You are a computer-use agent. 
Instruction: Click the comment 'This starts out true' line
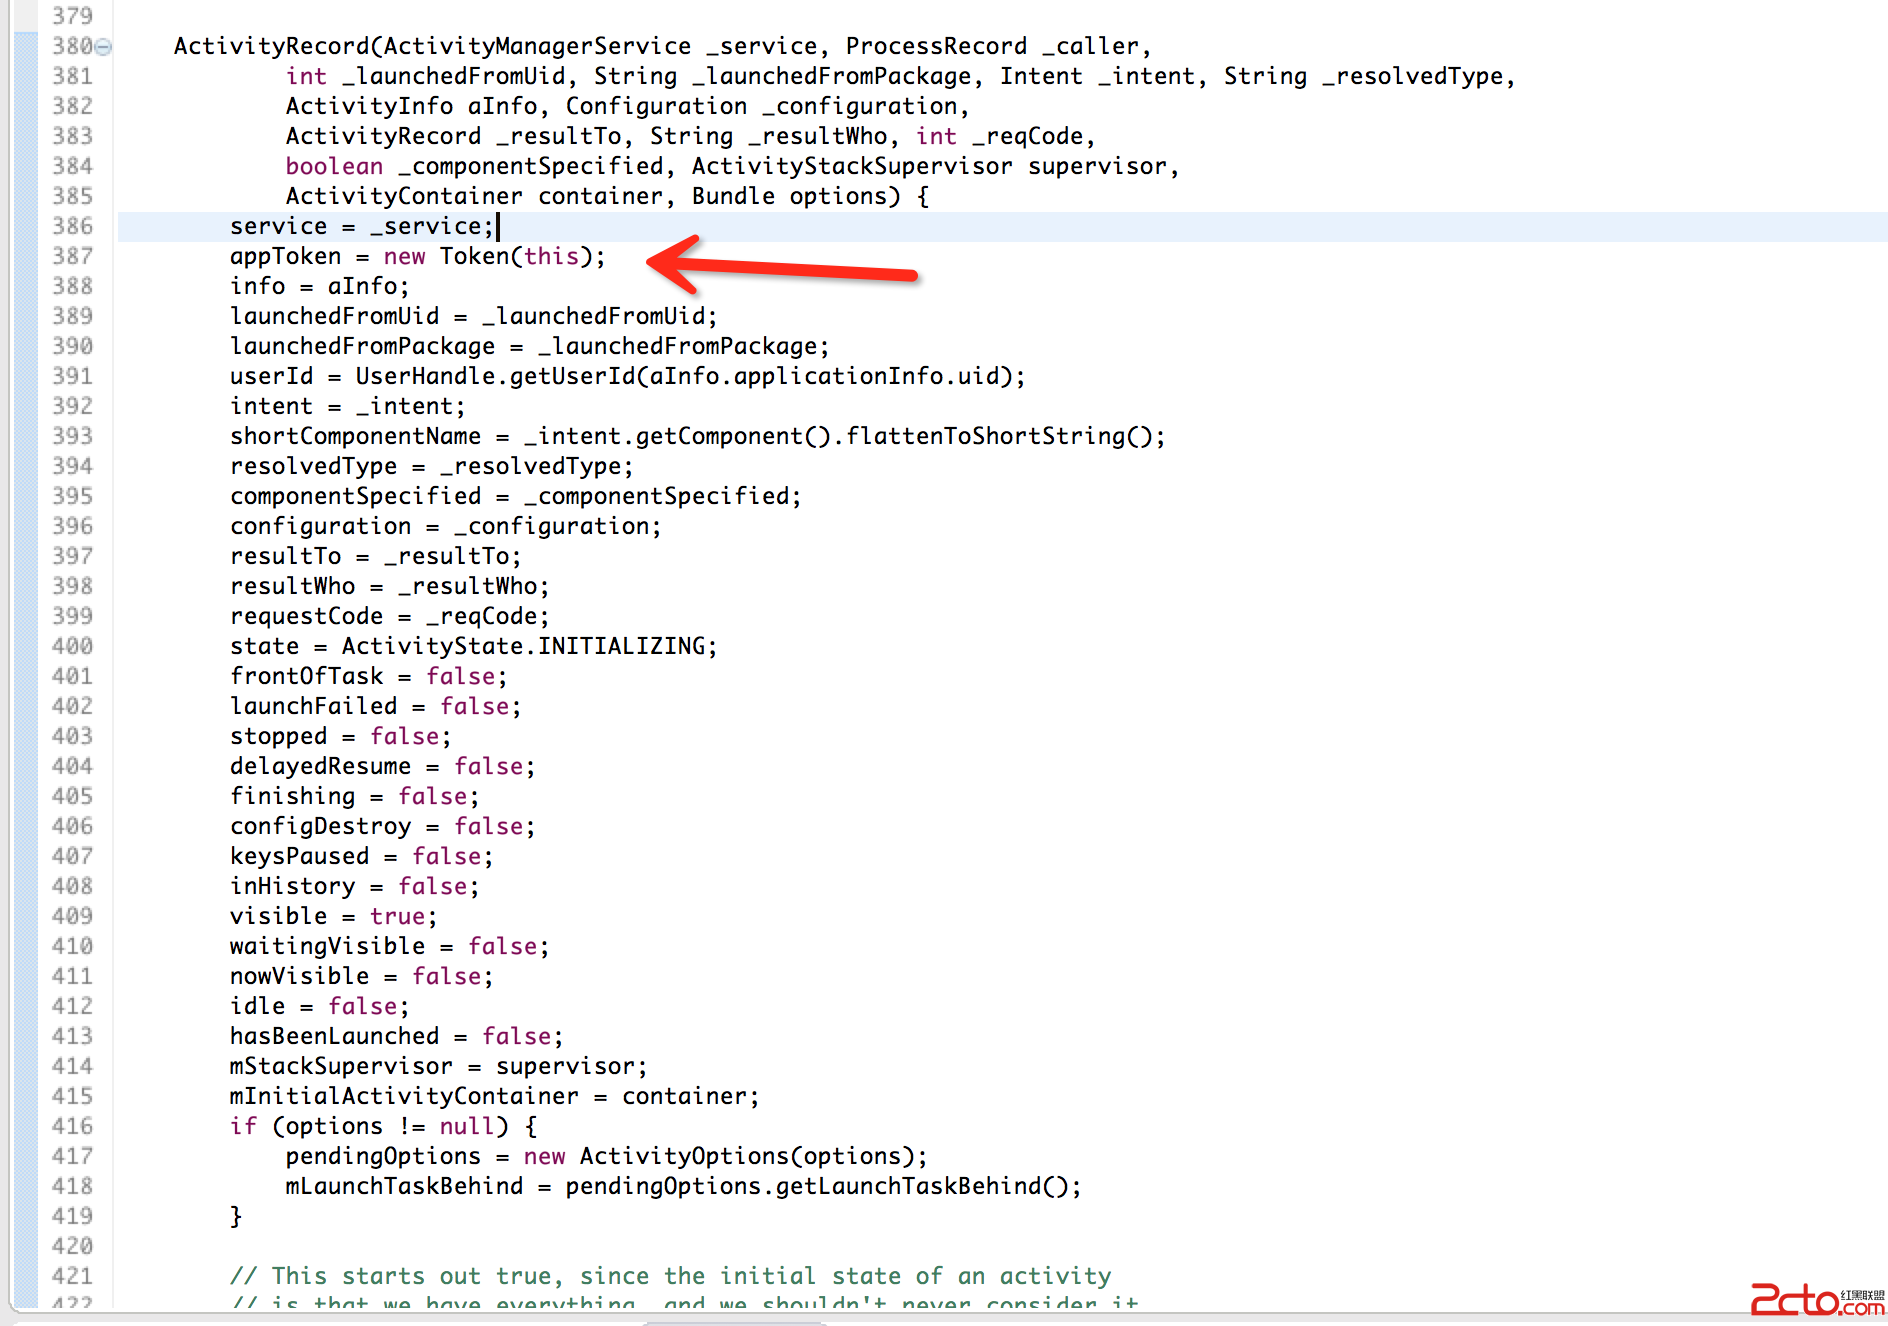pyautogui.click(x=671, y=1276)
